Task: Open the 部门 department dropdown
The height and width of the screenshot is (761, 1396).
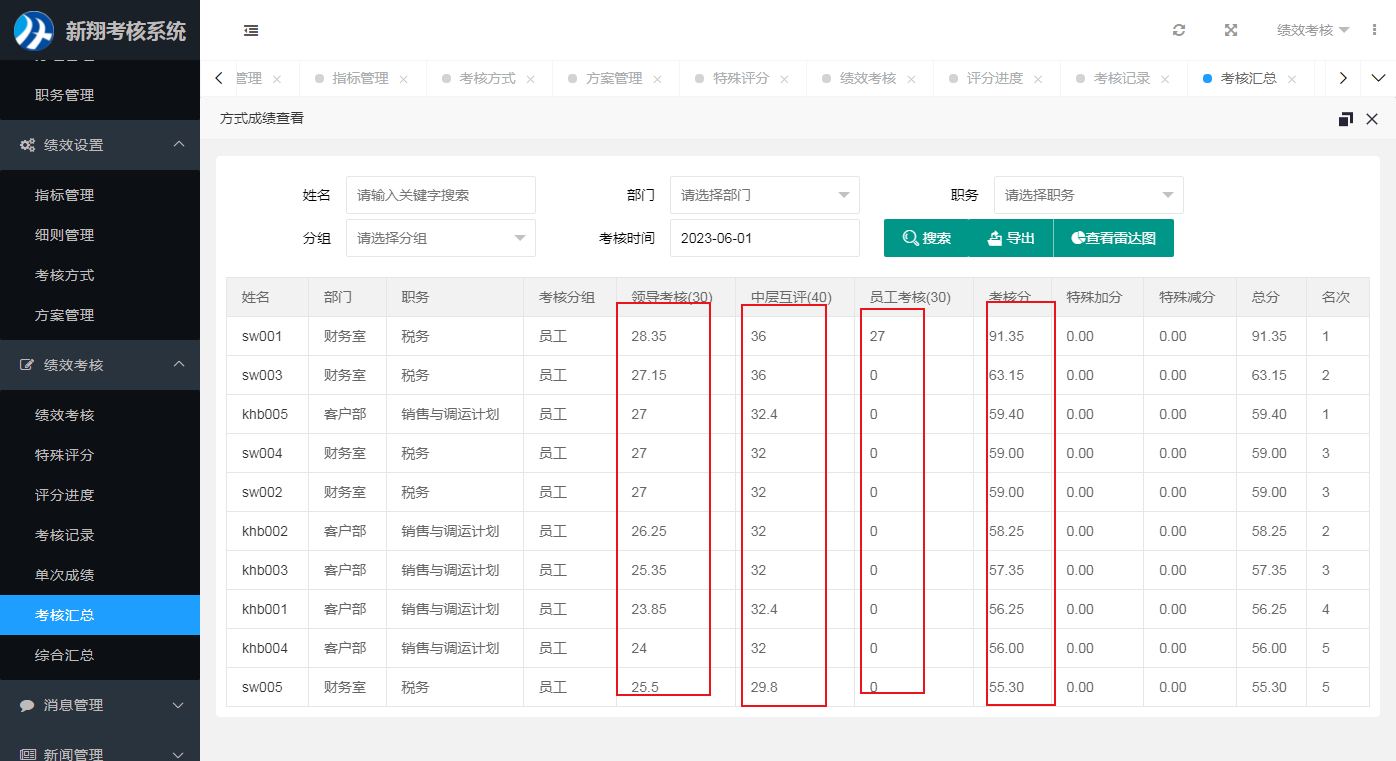Action: 764,195
